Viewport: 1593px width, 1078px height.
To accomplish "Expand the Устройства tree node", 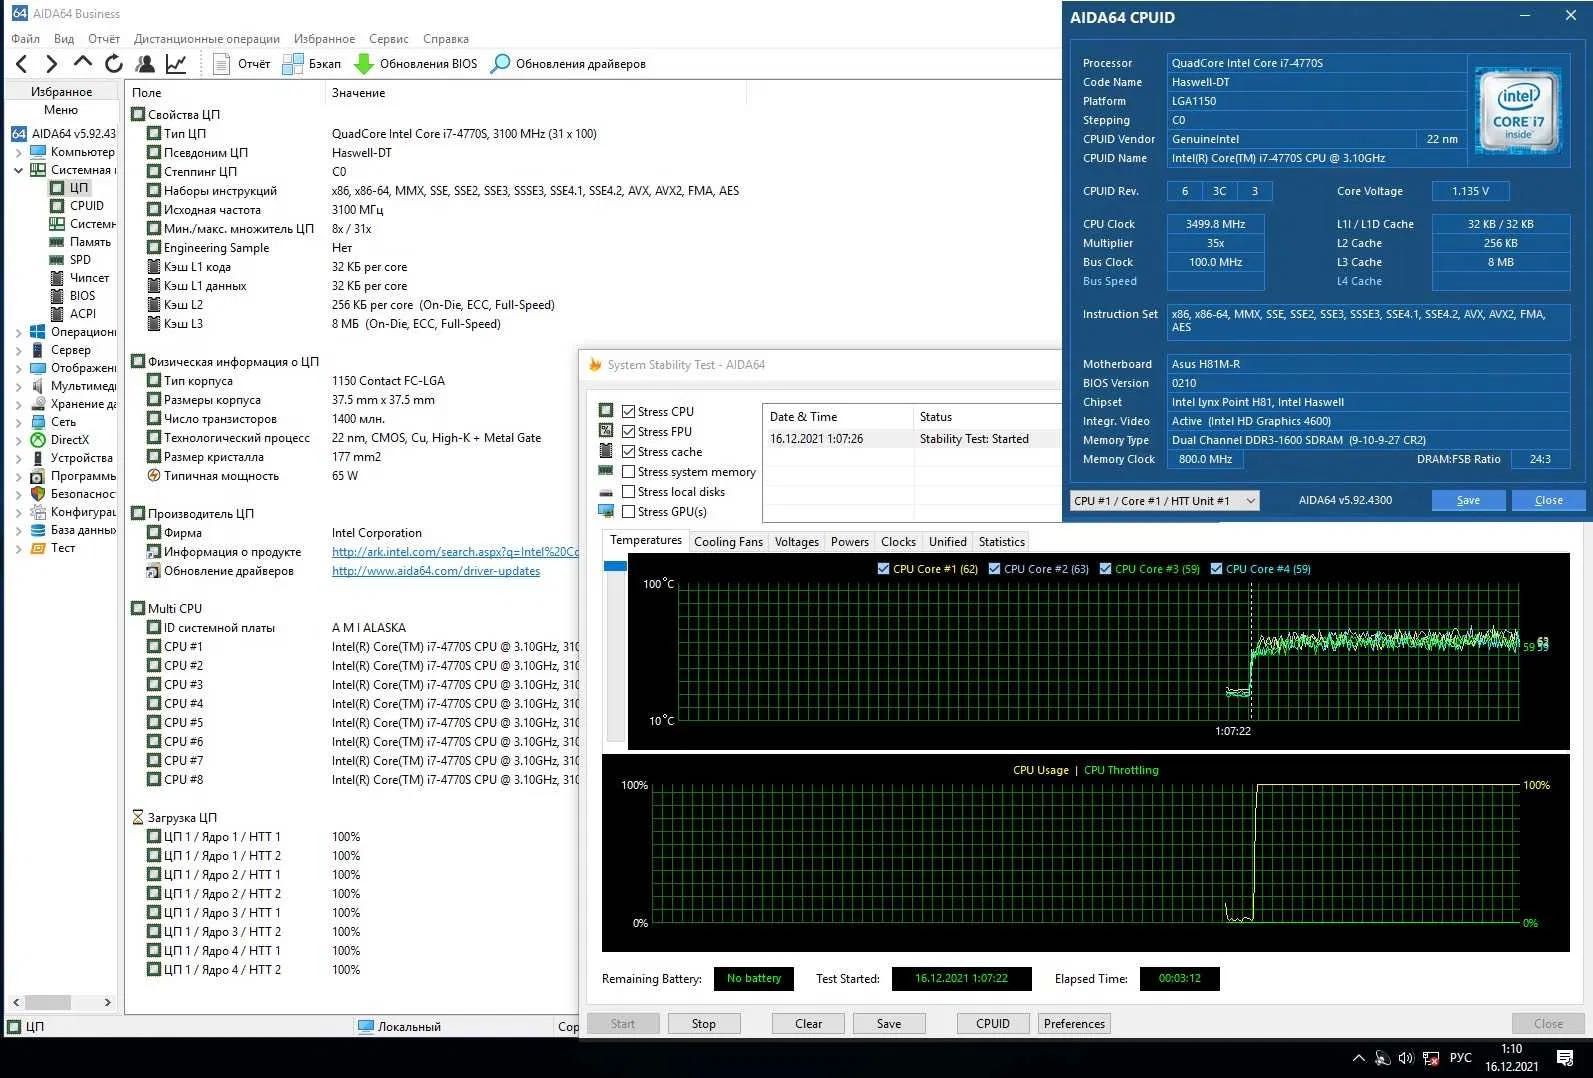I will coord(18,458).
